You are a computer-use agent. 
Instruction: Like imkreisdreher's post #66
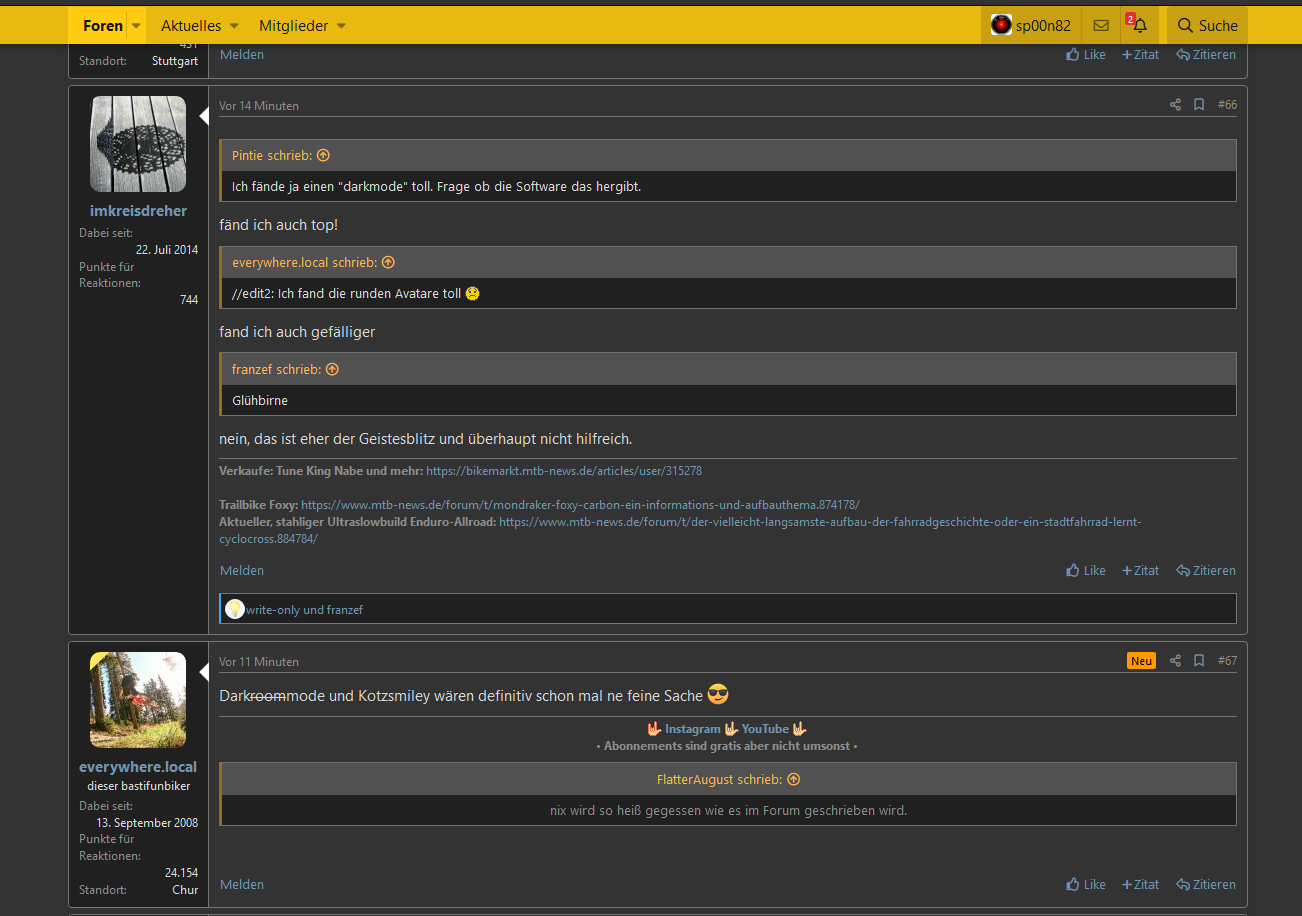[1086, 571]
